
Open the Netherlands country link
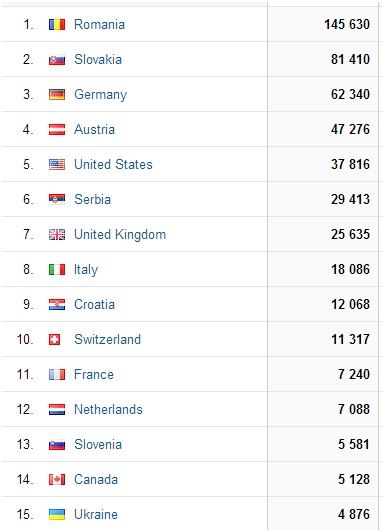[x=109, y=410]
